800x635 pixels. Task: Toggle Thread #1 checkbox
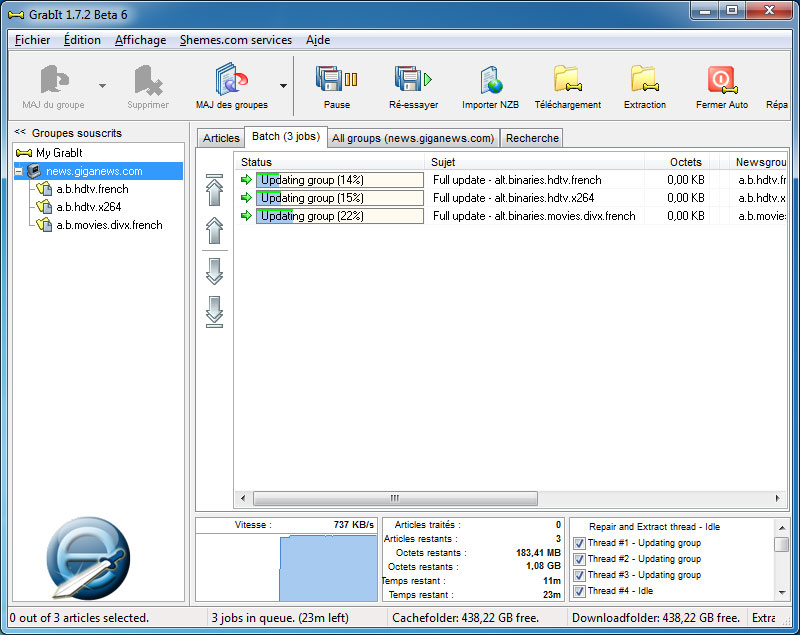(579, 543)
